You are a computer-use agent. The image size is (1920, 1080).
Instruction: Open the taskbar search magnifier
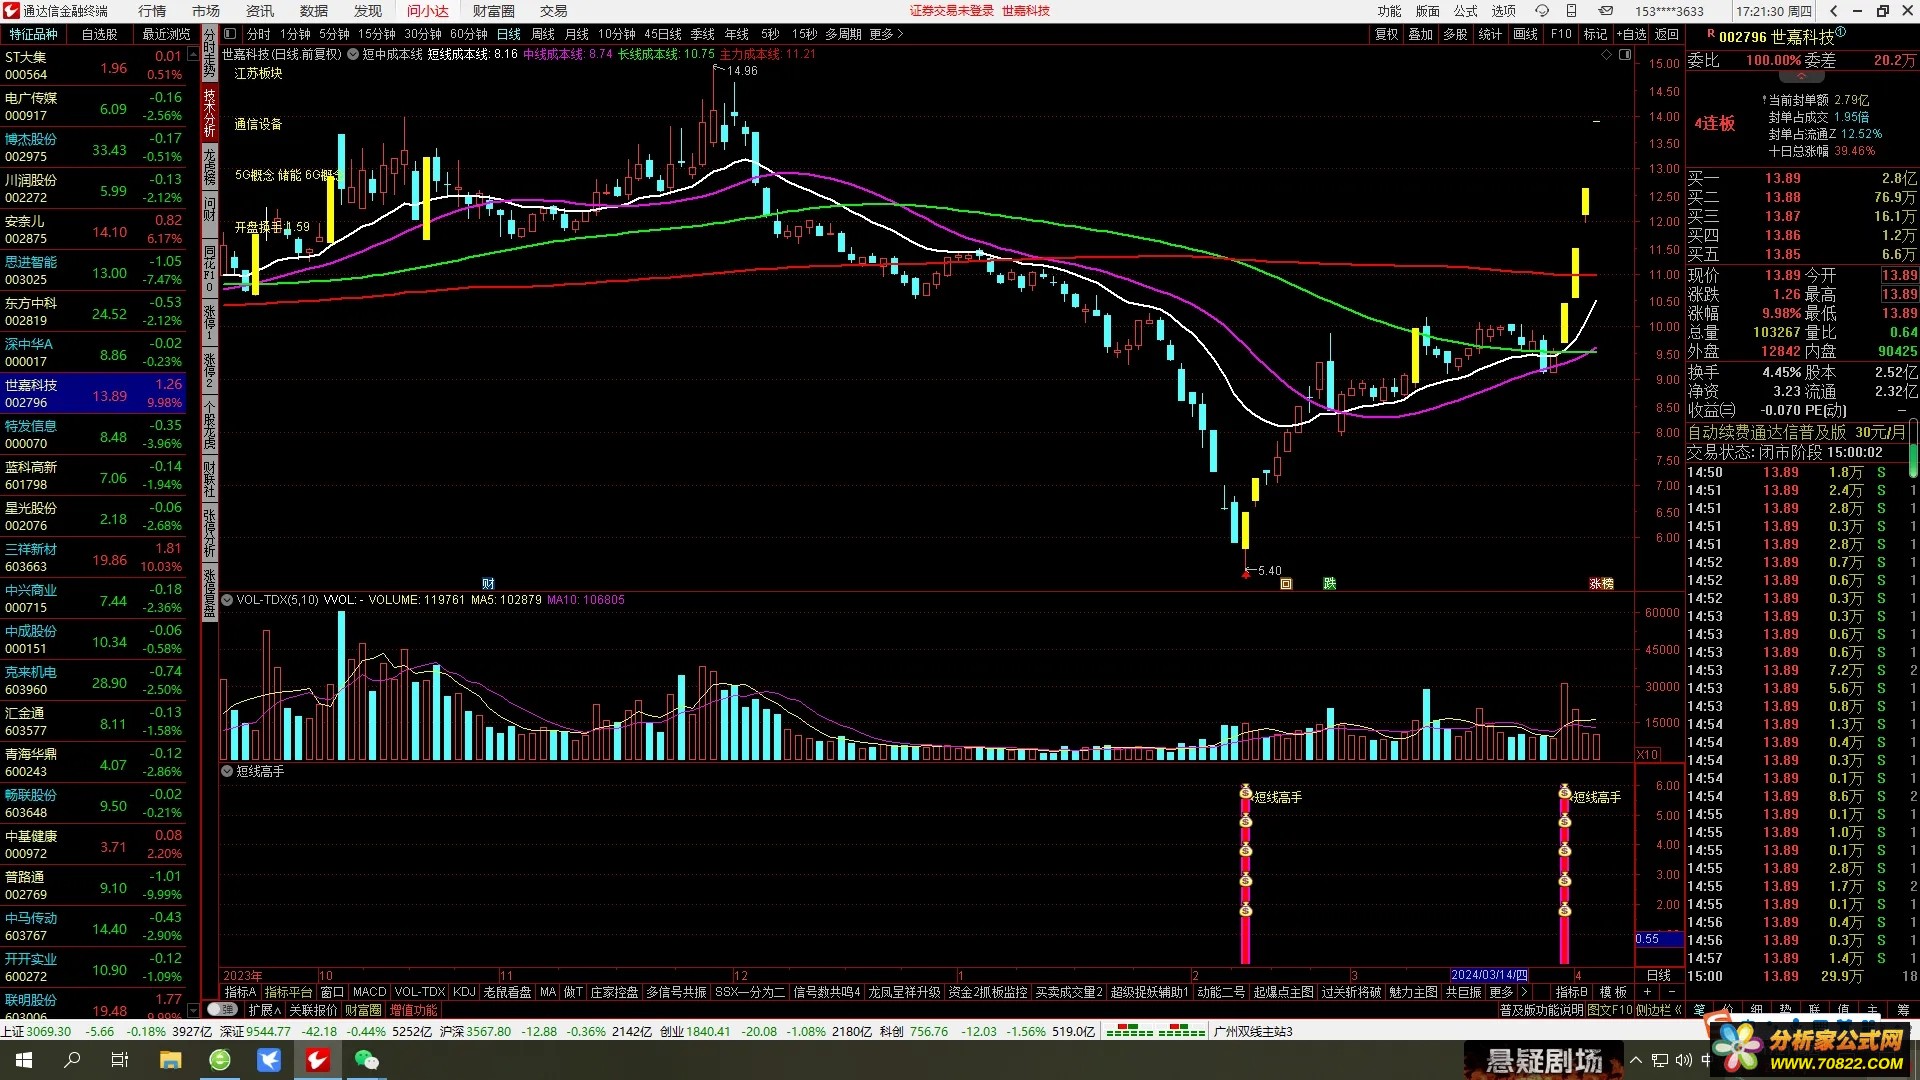[x=72, y=1060]
